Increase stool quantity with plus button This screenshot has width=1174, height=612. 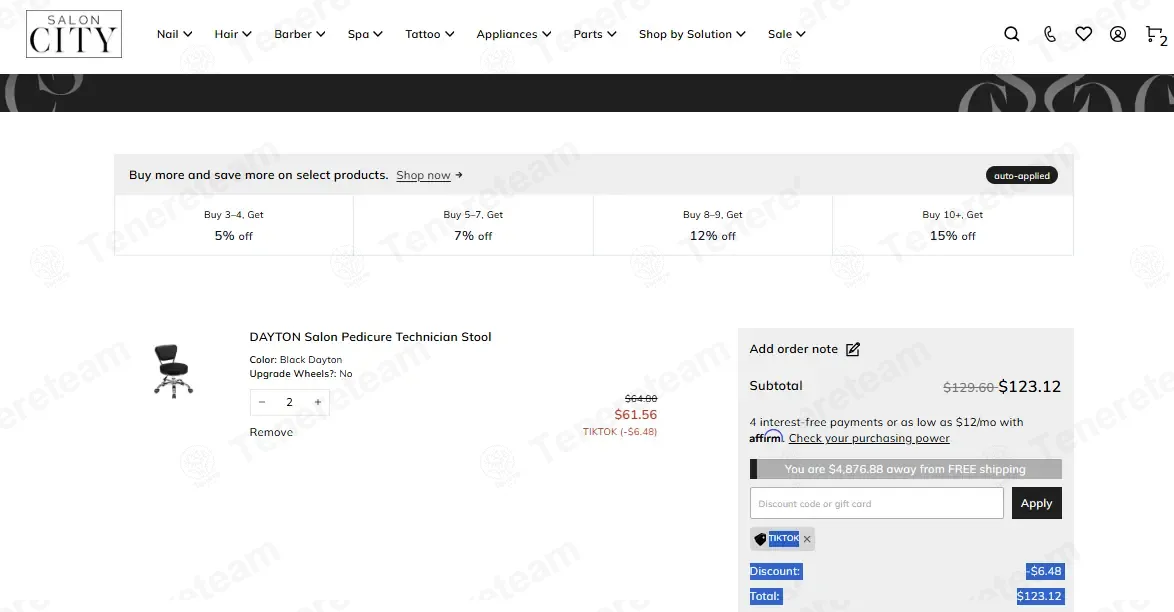pyautogui.click(x=317, y=402)
